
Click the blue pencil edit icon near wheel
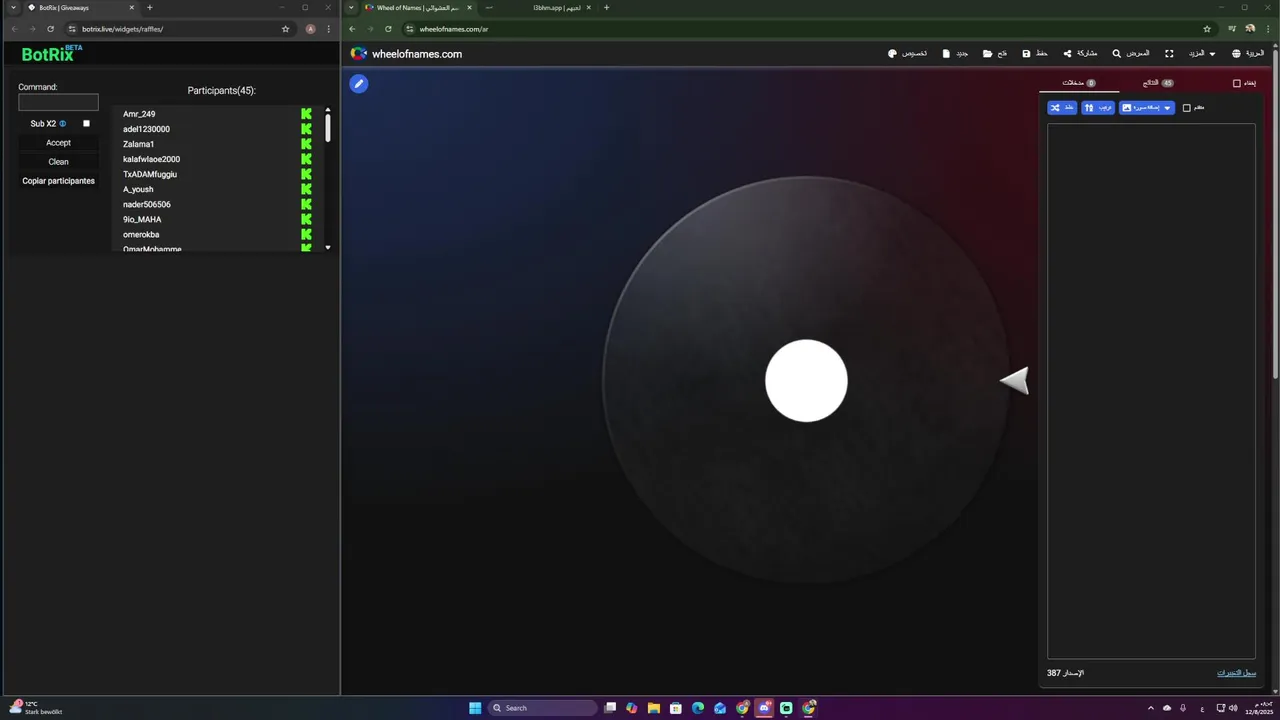[359, 84]
